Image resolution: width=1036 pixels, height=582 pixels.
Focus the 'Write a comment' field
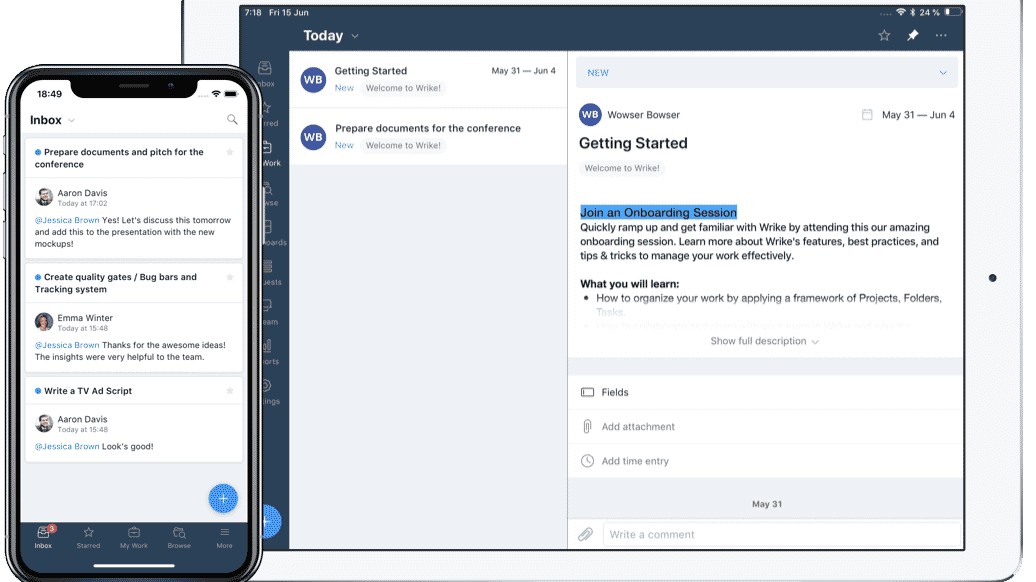pos(782,534)
